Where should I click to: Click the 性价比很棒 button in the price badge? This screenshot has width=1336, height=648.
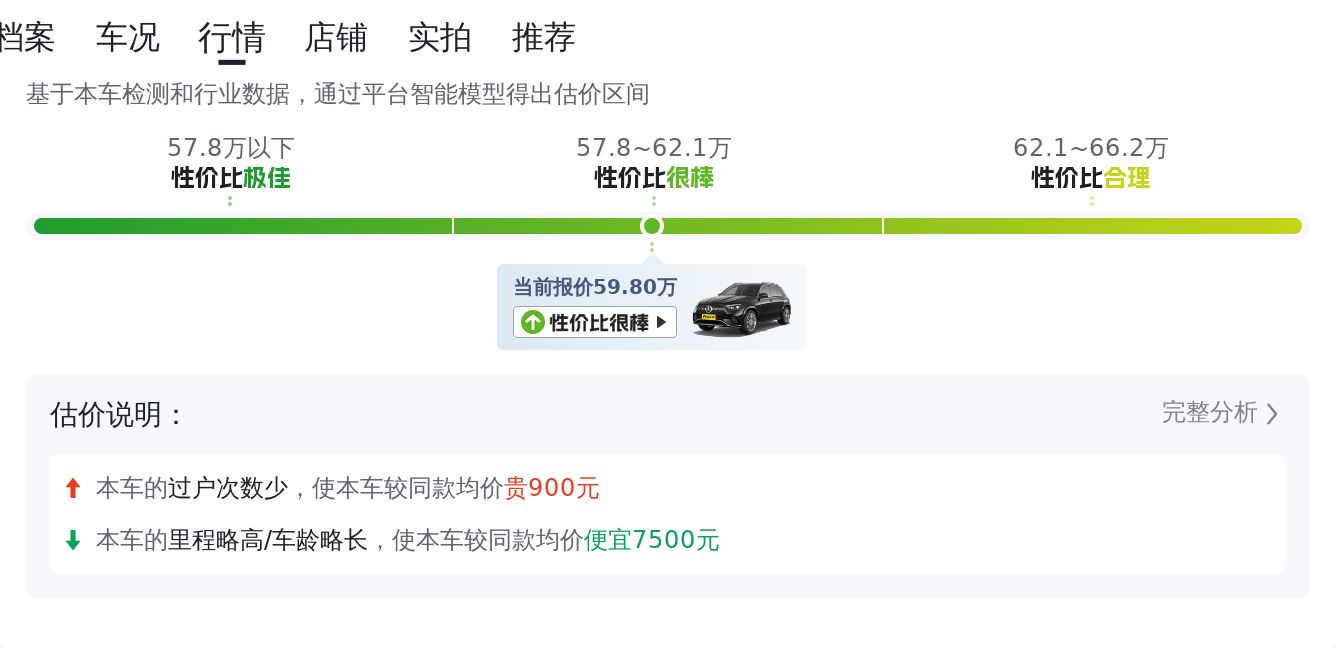coord(595,322)
